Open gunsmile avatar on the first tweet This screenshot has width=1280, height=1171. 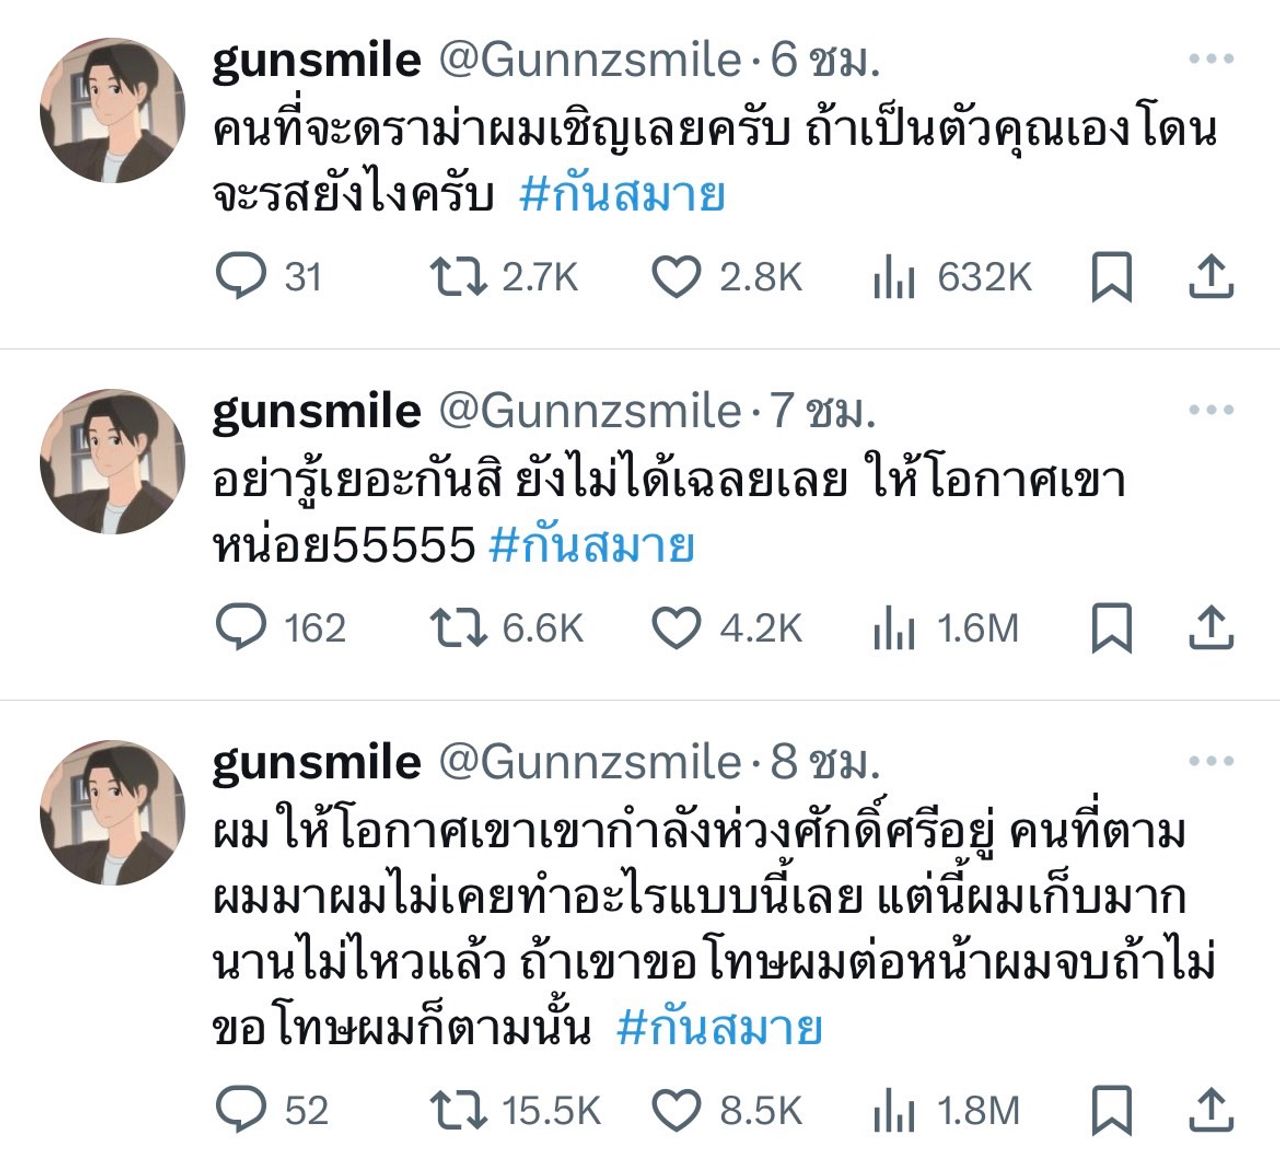pyautogui.click(x=112, y=110)
